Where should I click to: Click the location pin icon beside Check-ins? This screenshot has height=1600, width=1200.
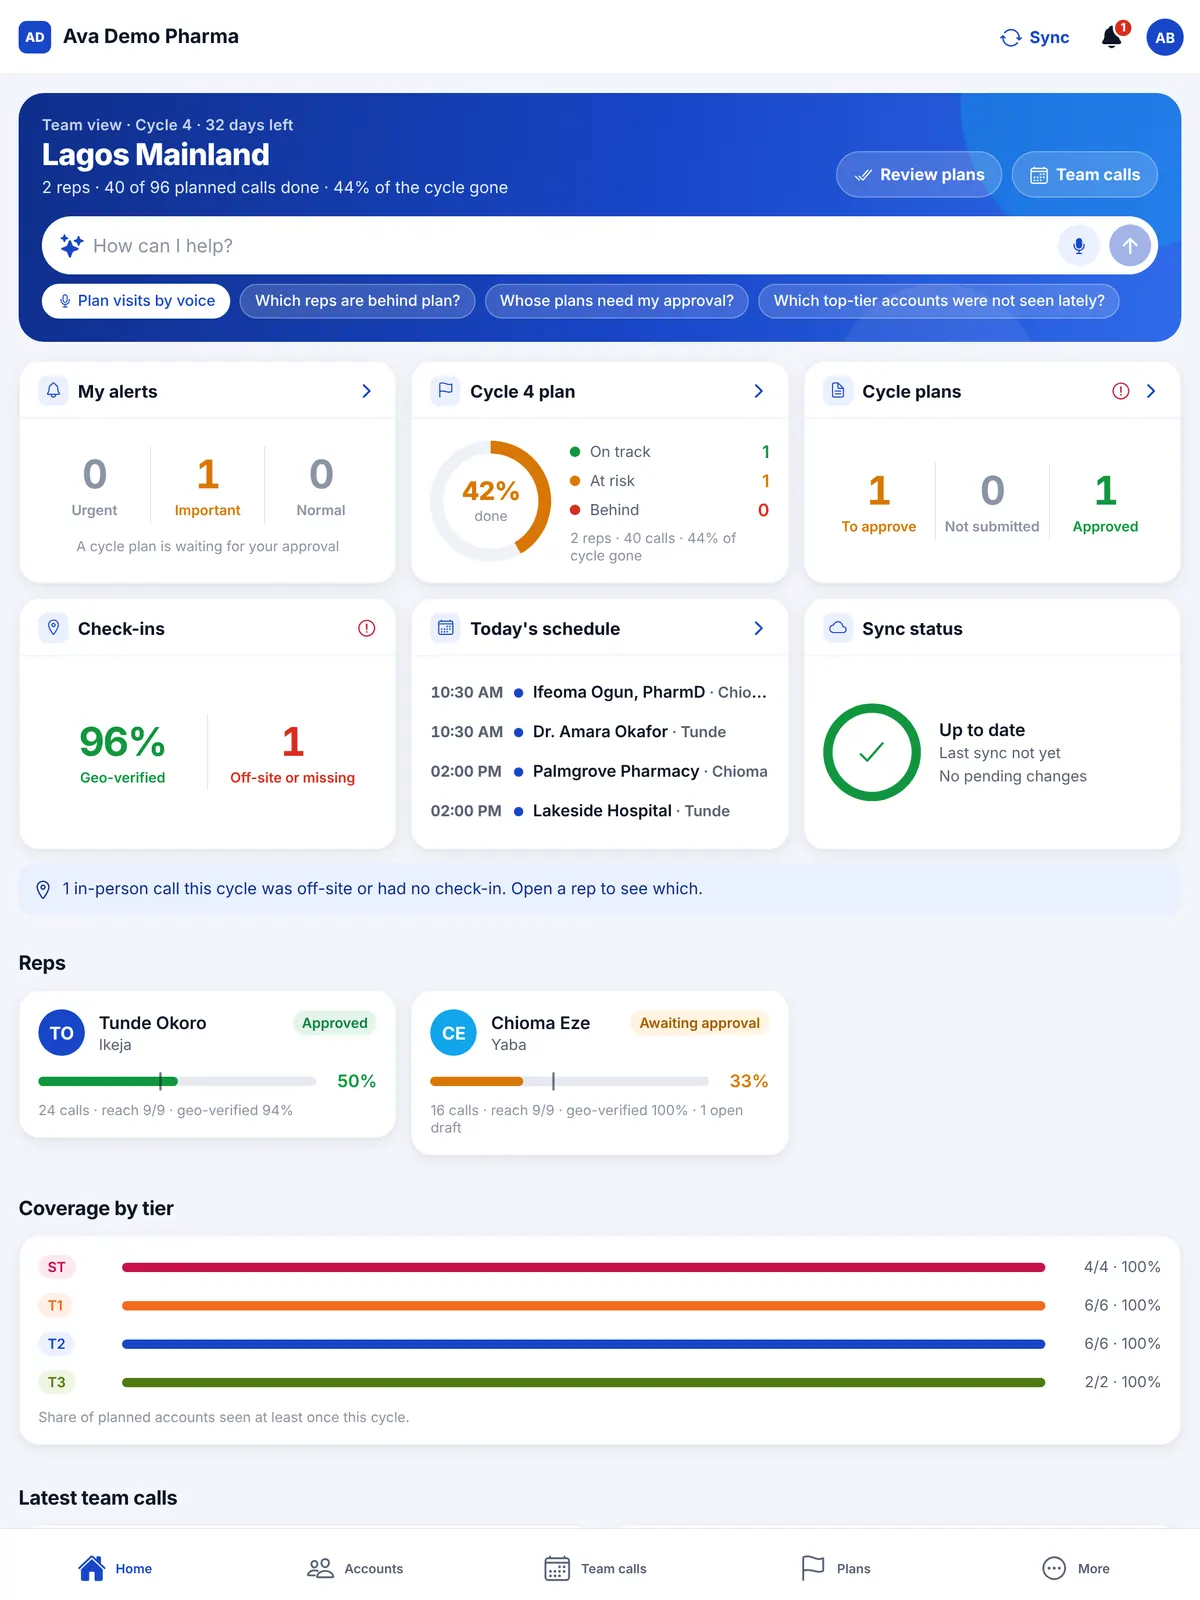point(54,628)
